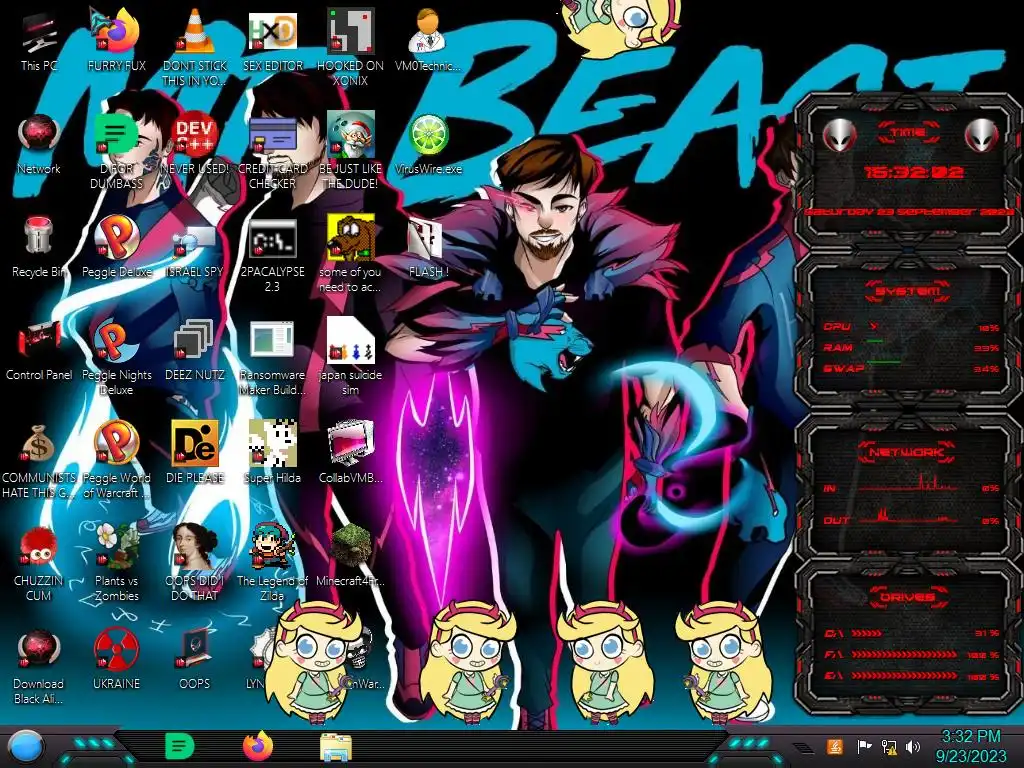Image resolution: width=1024 pixels, height=768 pixels.
Task: Launch VirusWire.exe lime icon
Action: [428, 145]
